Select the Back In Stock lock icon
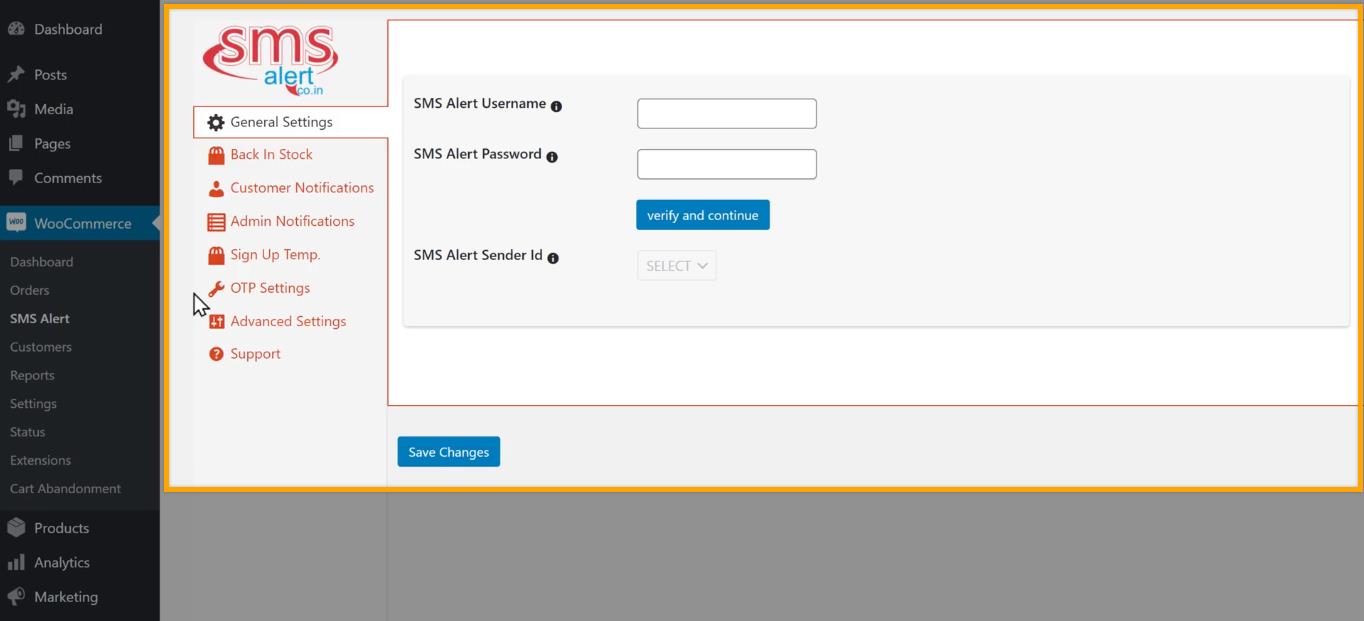The width and height of the screenshot is (1364, 621). click(x=215, y=154)
